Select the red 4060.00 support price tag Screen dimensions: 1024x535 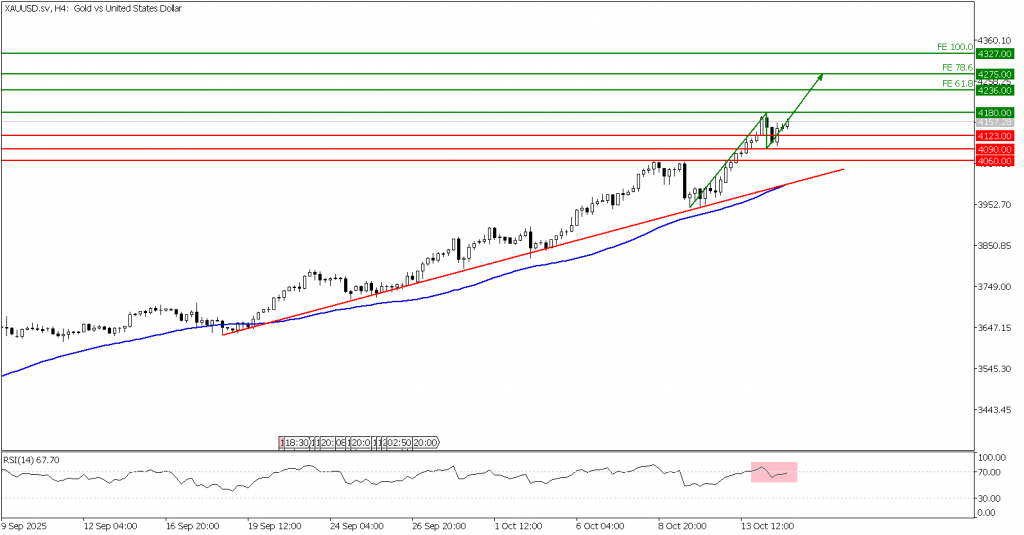(994, 161)
